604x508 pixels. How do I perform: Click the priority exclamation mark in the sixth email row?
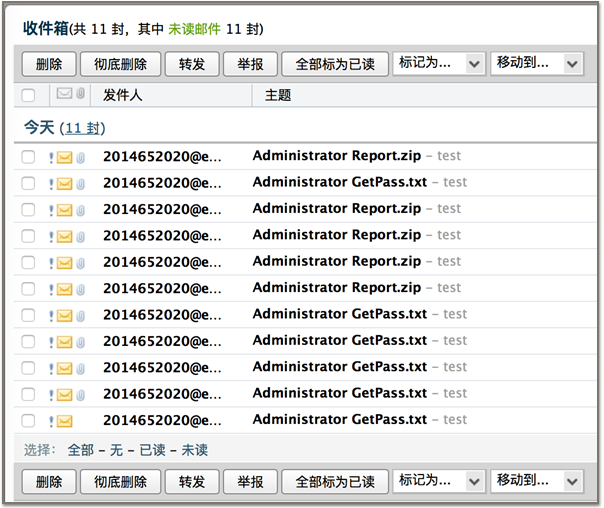[51, 290]
